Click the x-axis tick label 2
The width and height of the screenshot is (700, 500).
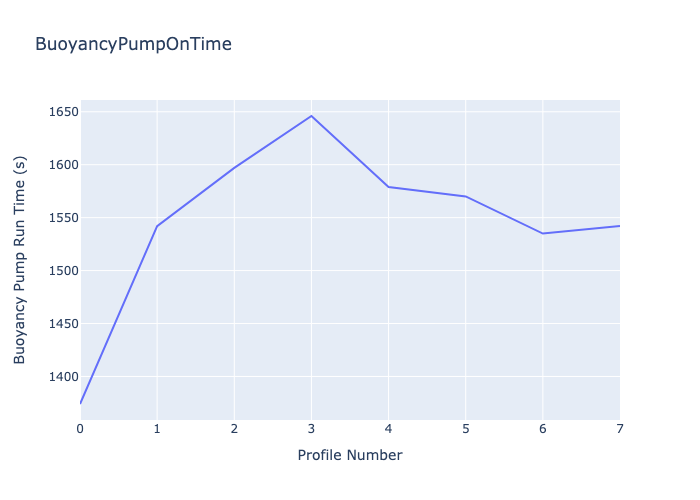pos(234,428)
